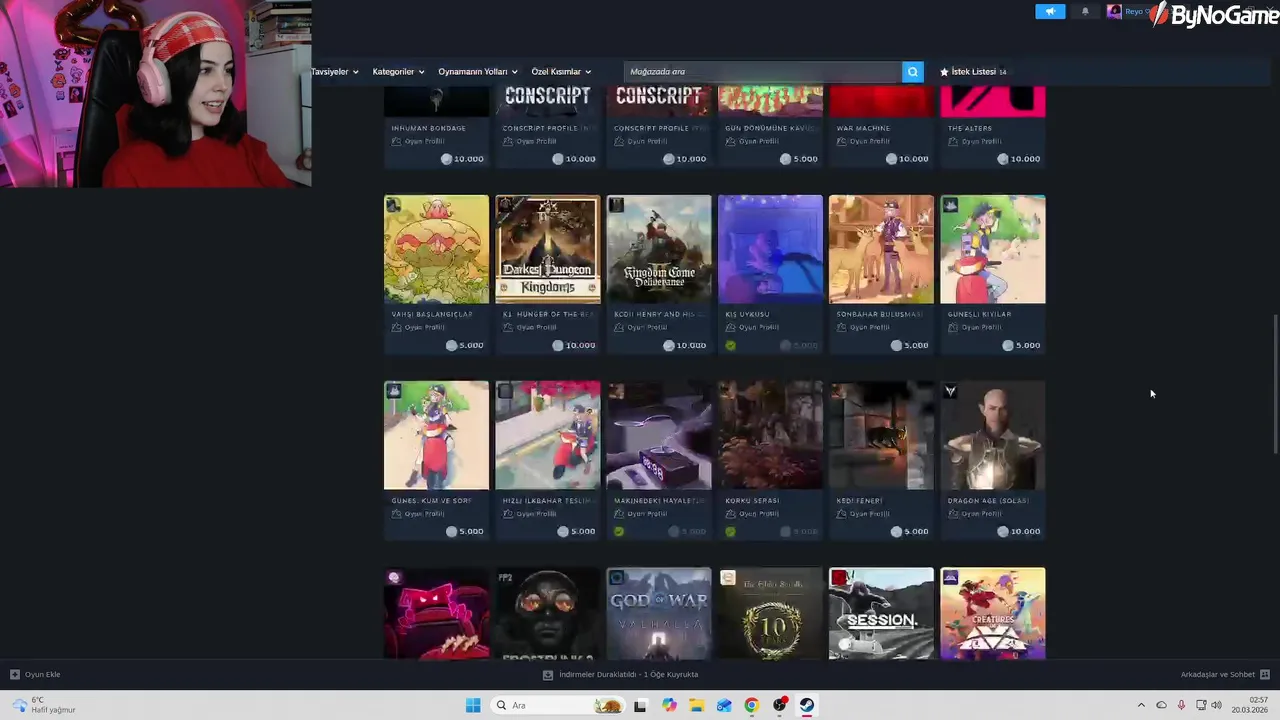
Task: Open the Kedi Feneri cat thumbnail
Action: [881, 435]
